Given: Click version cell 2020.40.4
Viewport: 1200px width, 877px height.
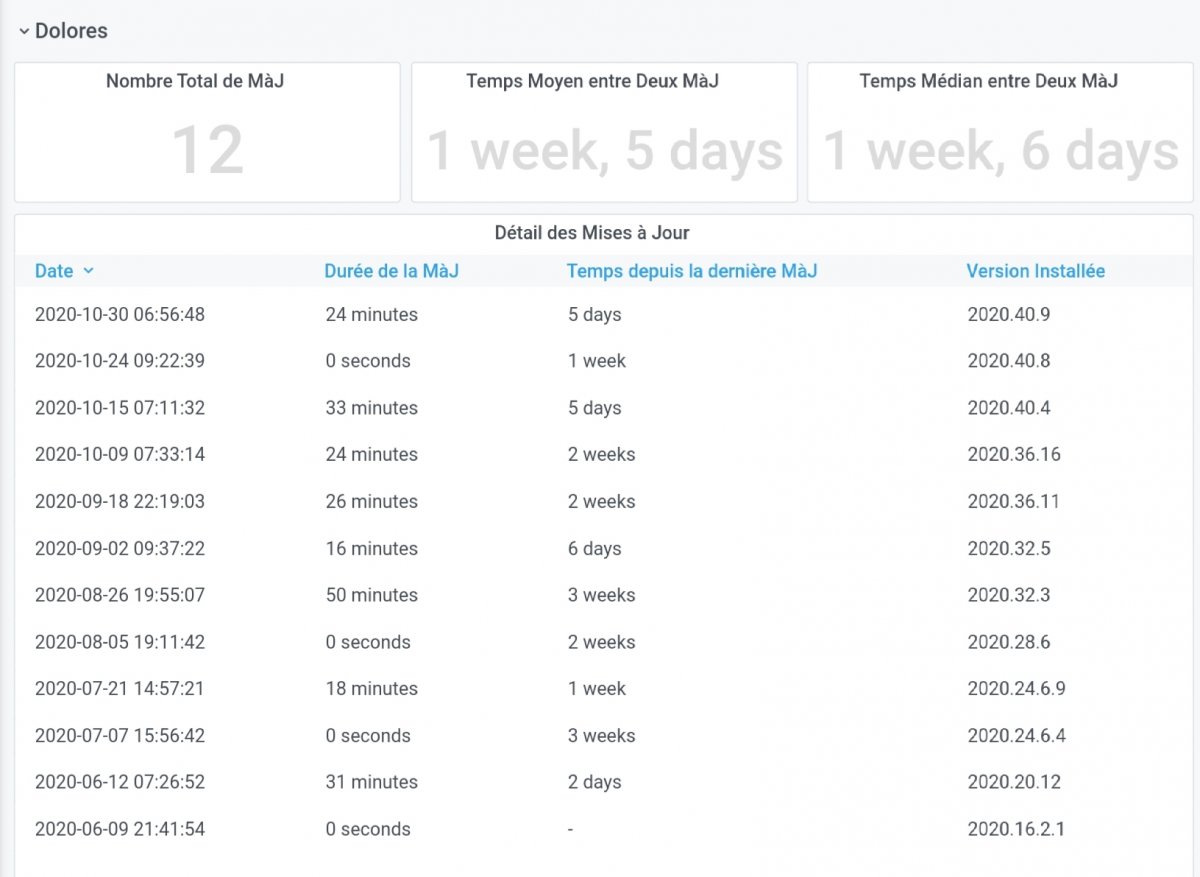Looking at the screenshot, I should tap(1009, 408).
